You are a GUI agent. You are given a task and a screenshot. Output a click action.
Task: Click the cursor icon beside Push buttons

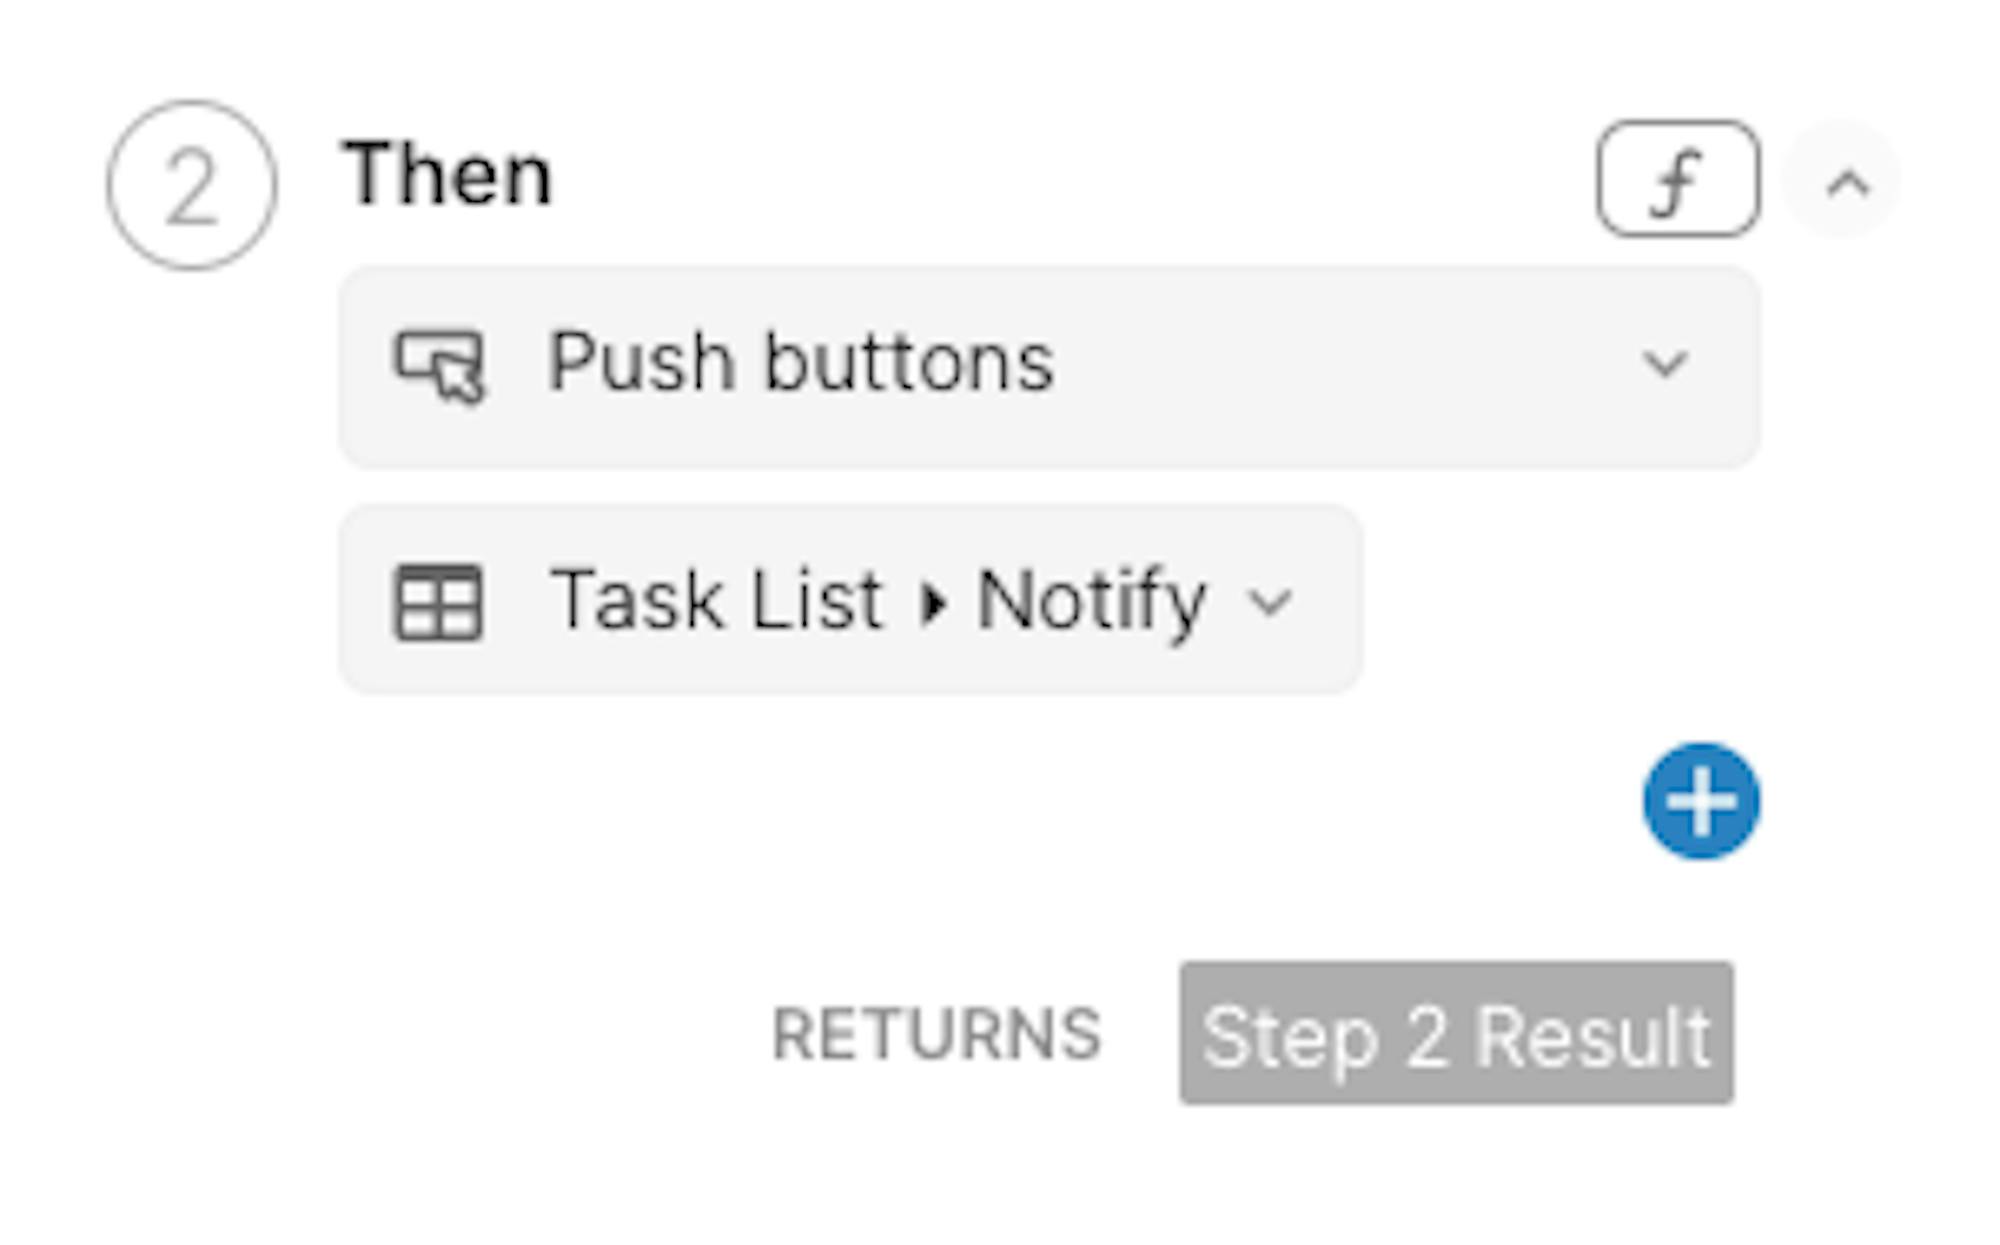pyautogui.click(x=440, y=366)
